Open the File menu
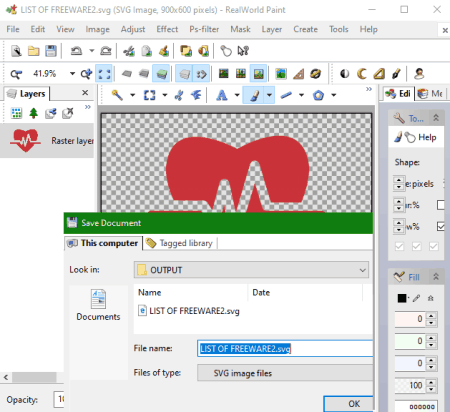This screenshot has width=450, height=412. pyautogui.click(x=13, y=29)
